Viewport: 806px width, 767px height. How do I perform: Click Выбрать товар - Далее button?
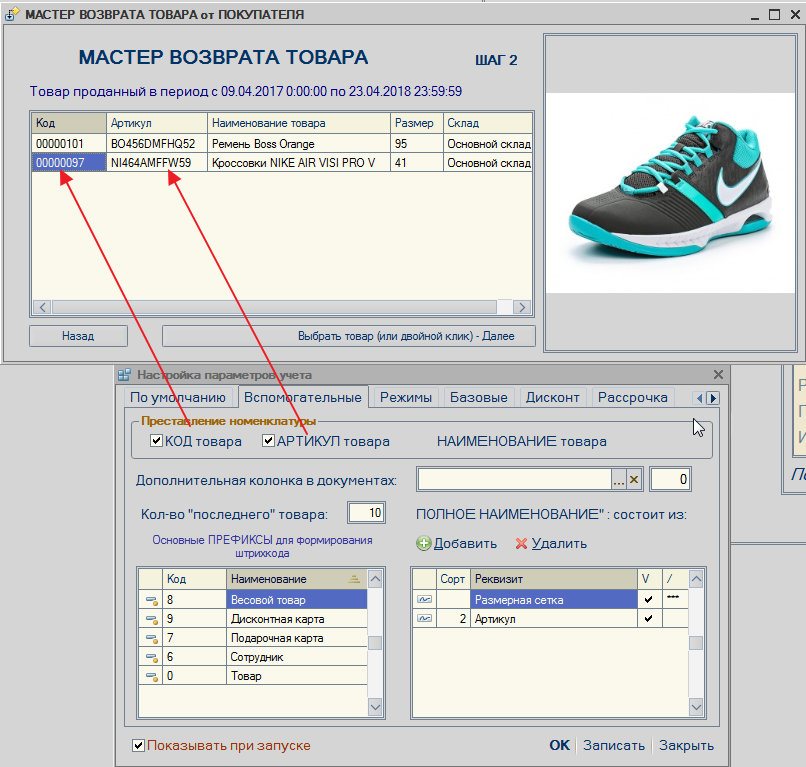[349, 336]
